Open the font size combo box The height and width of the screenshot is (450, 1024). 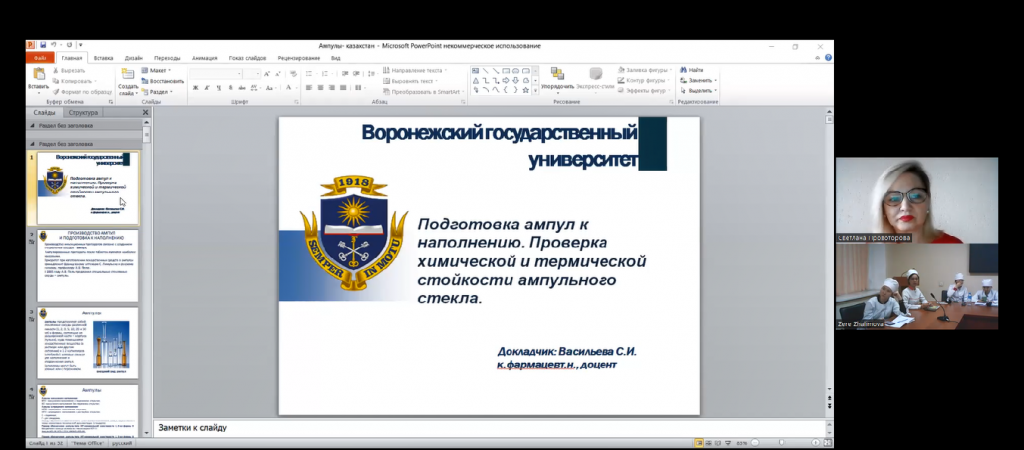(253, 74)
